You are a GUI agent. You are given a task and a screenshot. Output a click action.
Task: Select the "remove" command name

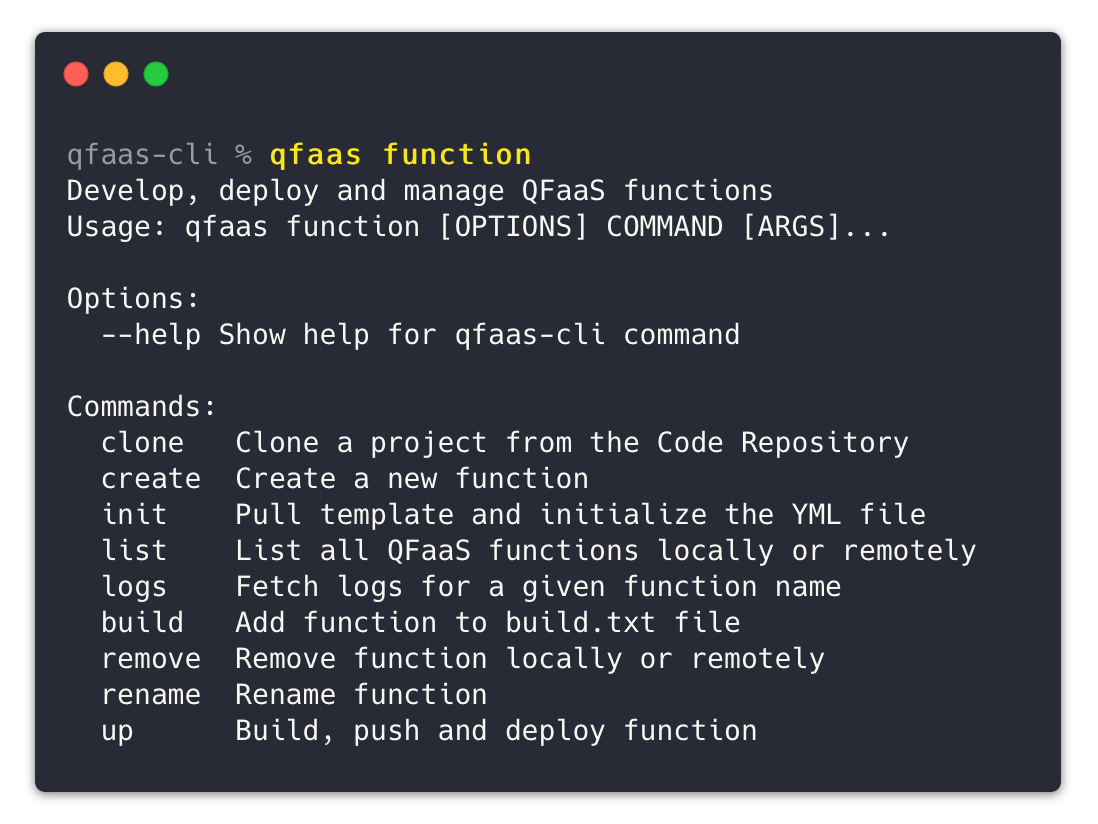click(x=151, y=659)
